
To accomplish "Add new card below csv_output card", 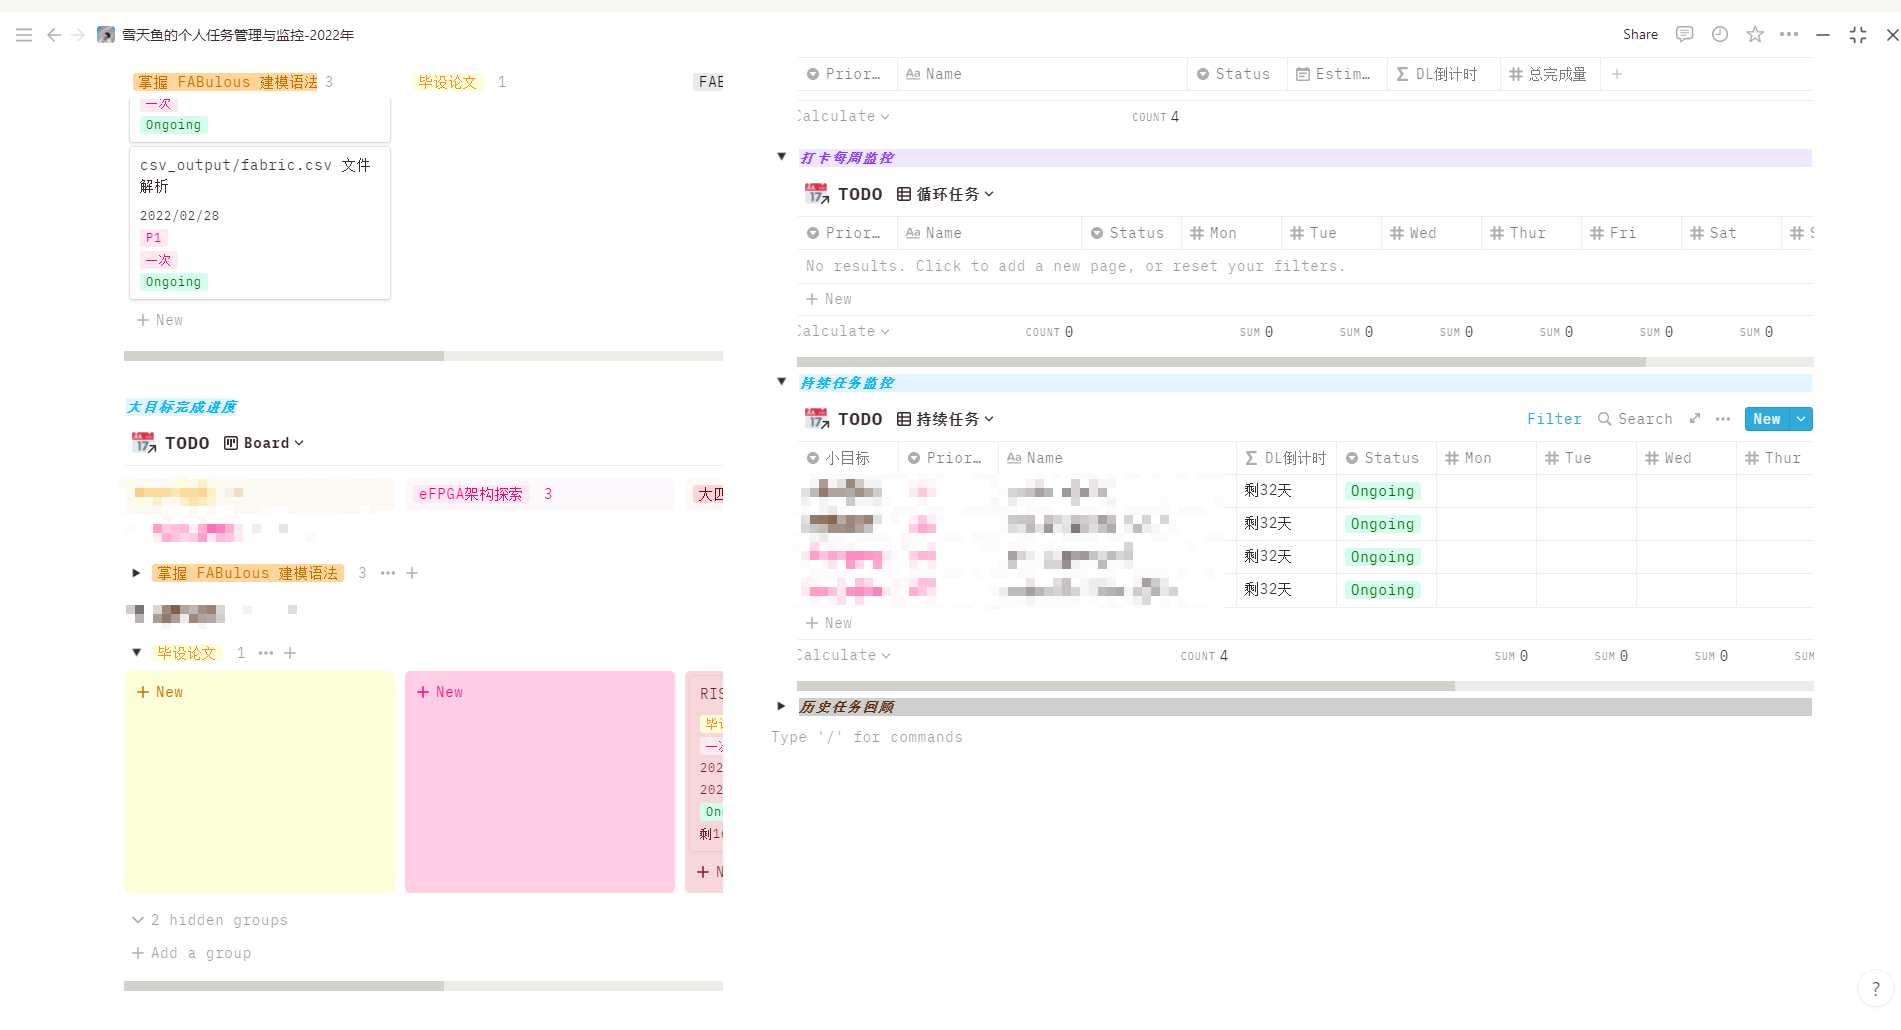I will (x=160, y=320).
